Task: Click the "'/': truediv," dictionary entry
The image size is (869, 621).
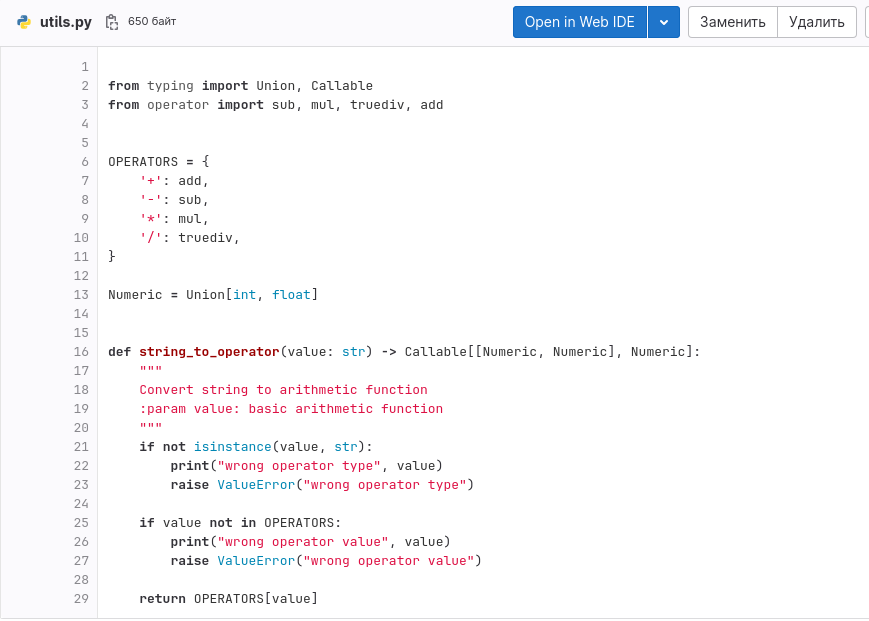Action: (190, 238)
